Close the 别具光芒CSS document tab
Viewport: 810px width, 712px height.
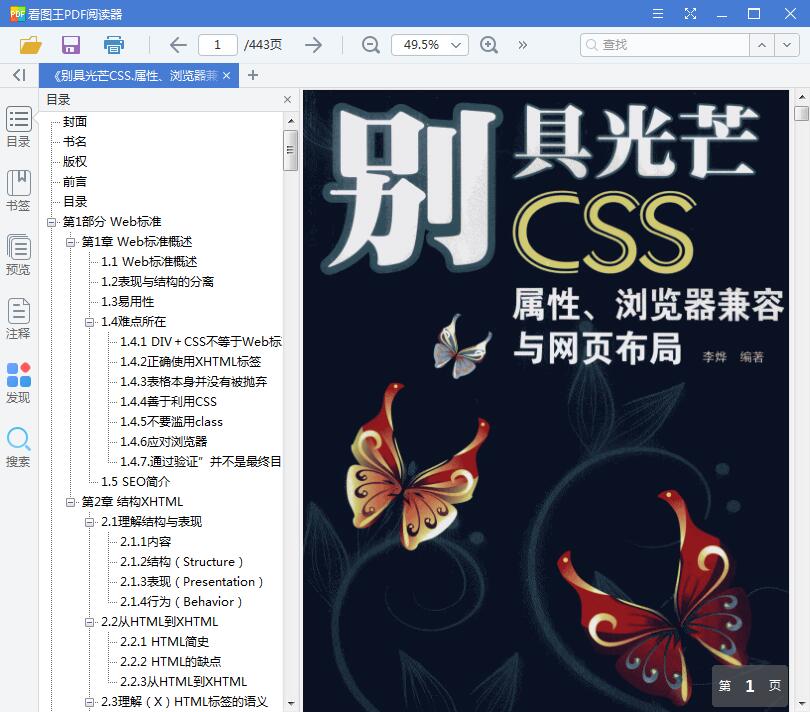coord(226,75)
